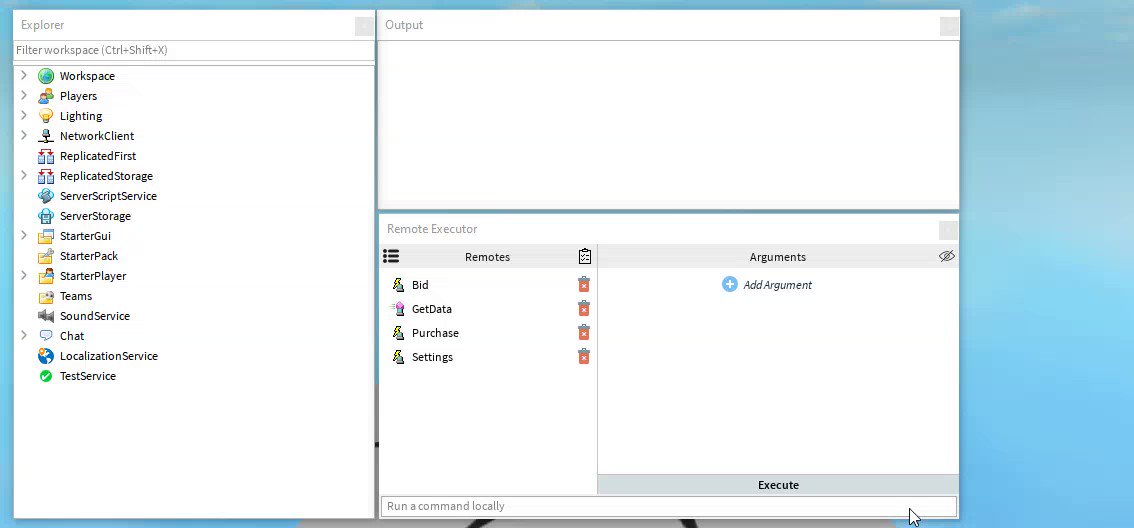Expand the StarterGui tree node
Image resolution: width=1134 pixels, height=528 pixels.
click(x=24, y=235)
